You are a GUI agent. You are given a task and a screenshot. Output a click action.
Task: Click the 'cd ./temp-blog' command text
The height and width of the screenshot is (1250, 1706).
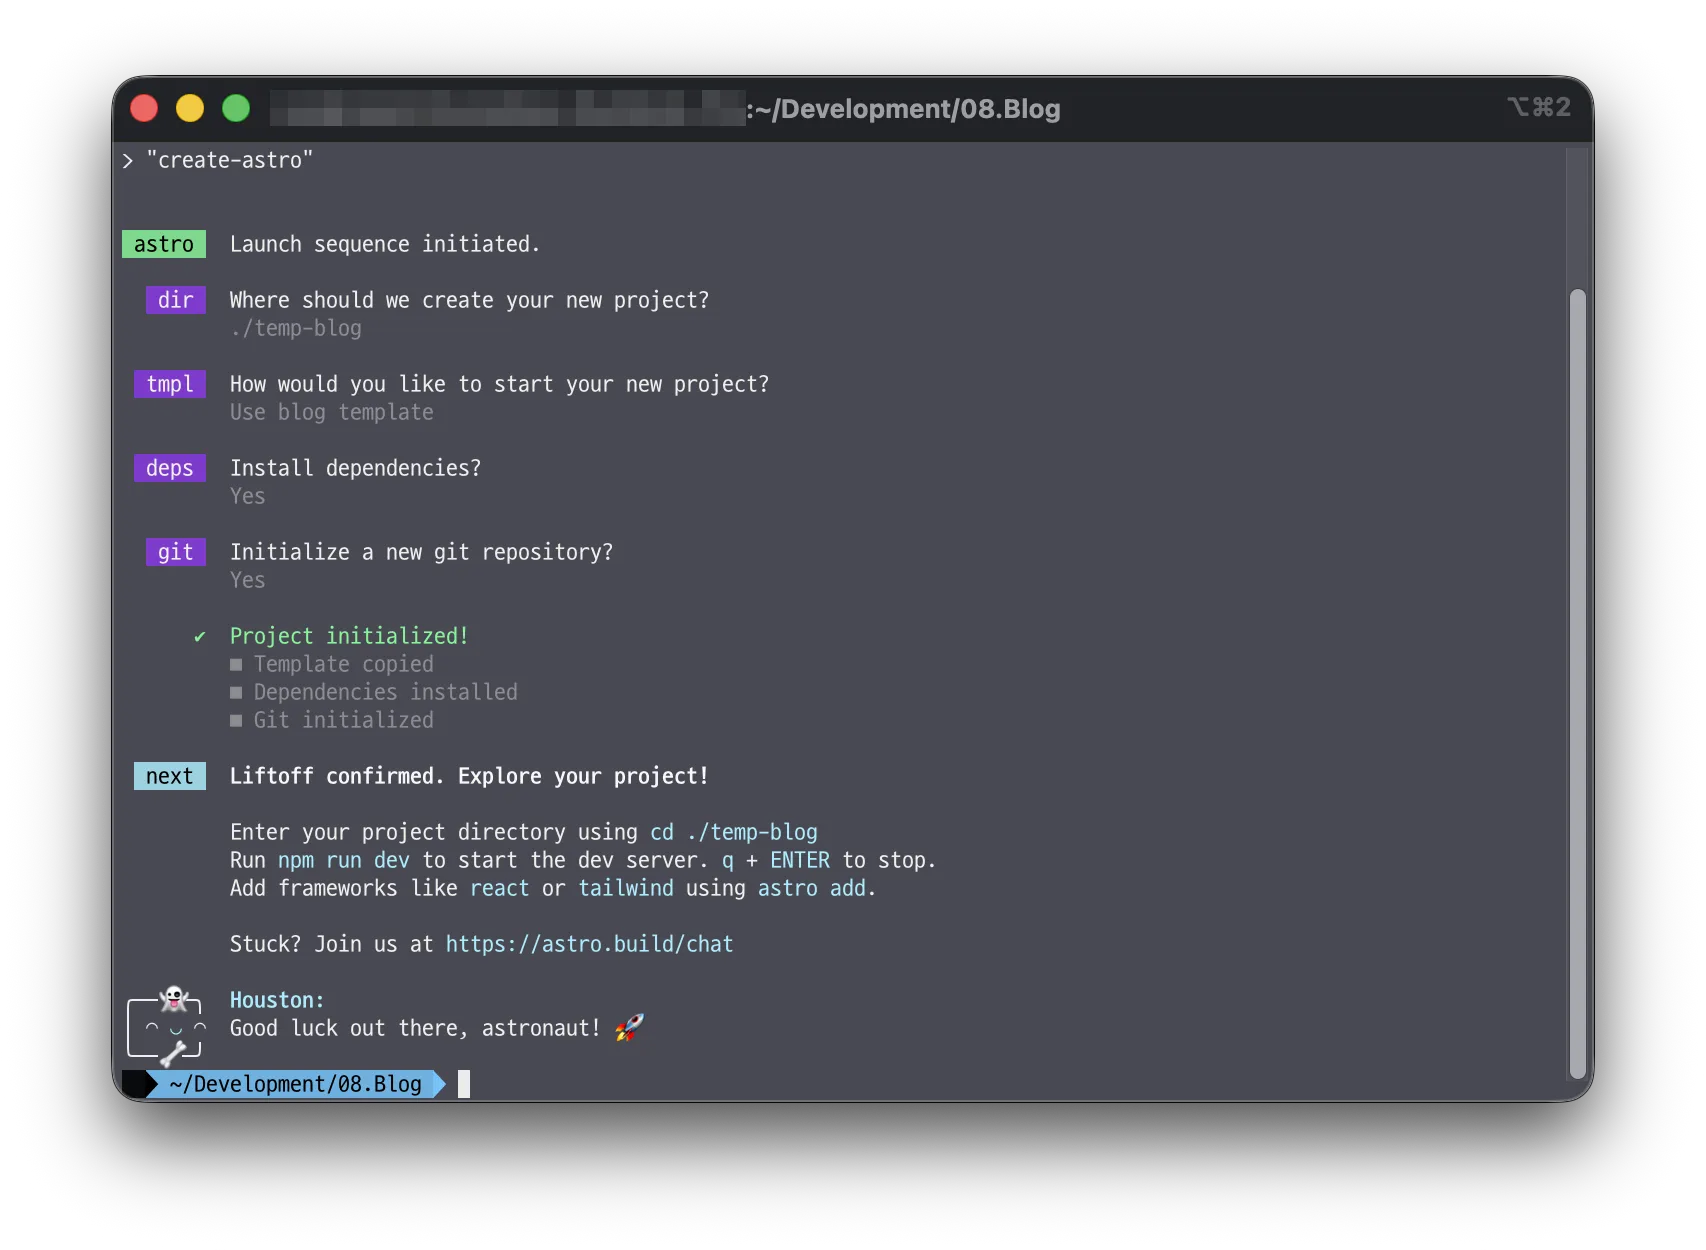point(734,832)
